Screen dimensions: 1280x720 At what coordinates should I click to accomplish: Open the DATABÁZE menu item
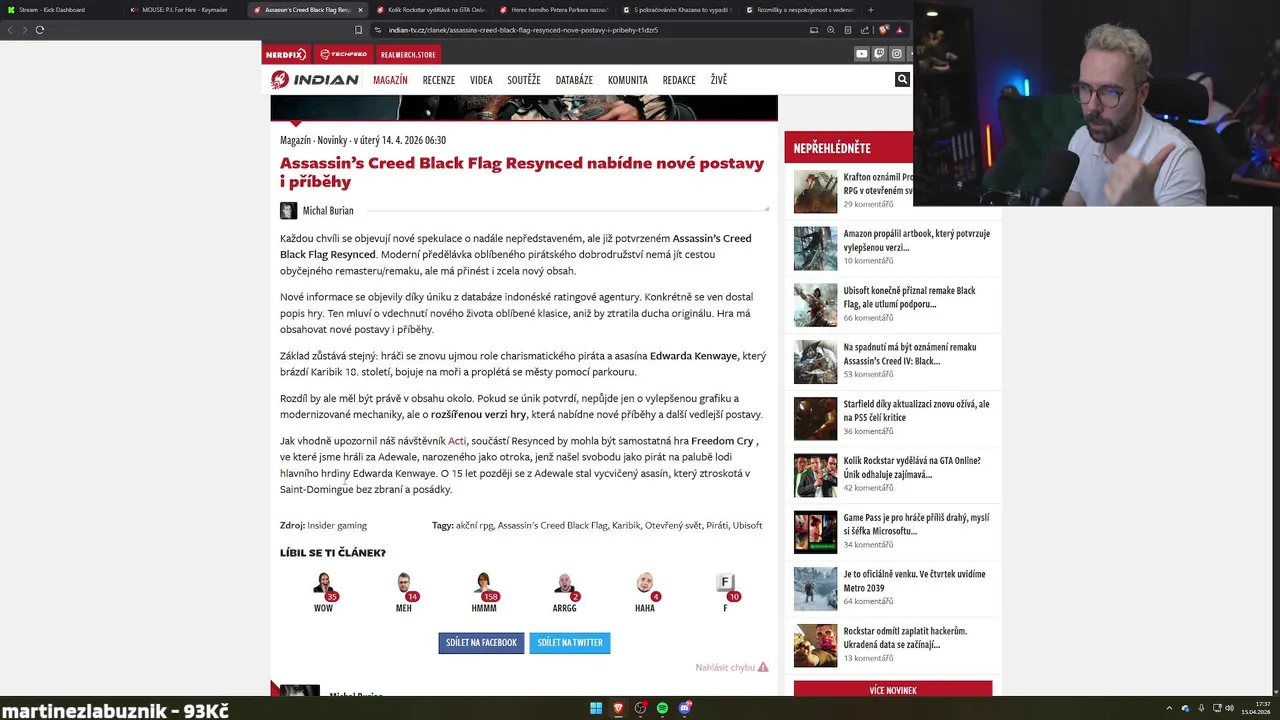point(574,80)
